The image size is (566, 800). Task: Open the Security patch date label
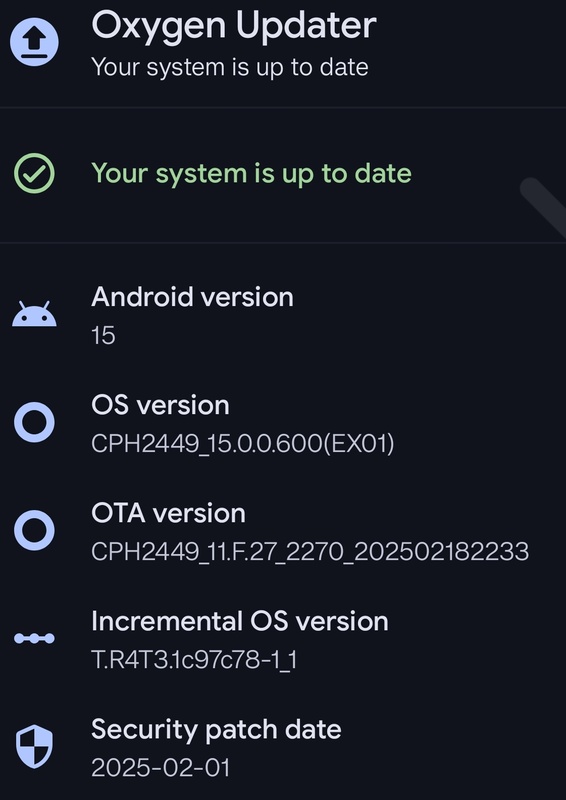(216, 730)
